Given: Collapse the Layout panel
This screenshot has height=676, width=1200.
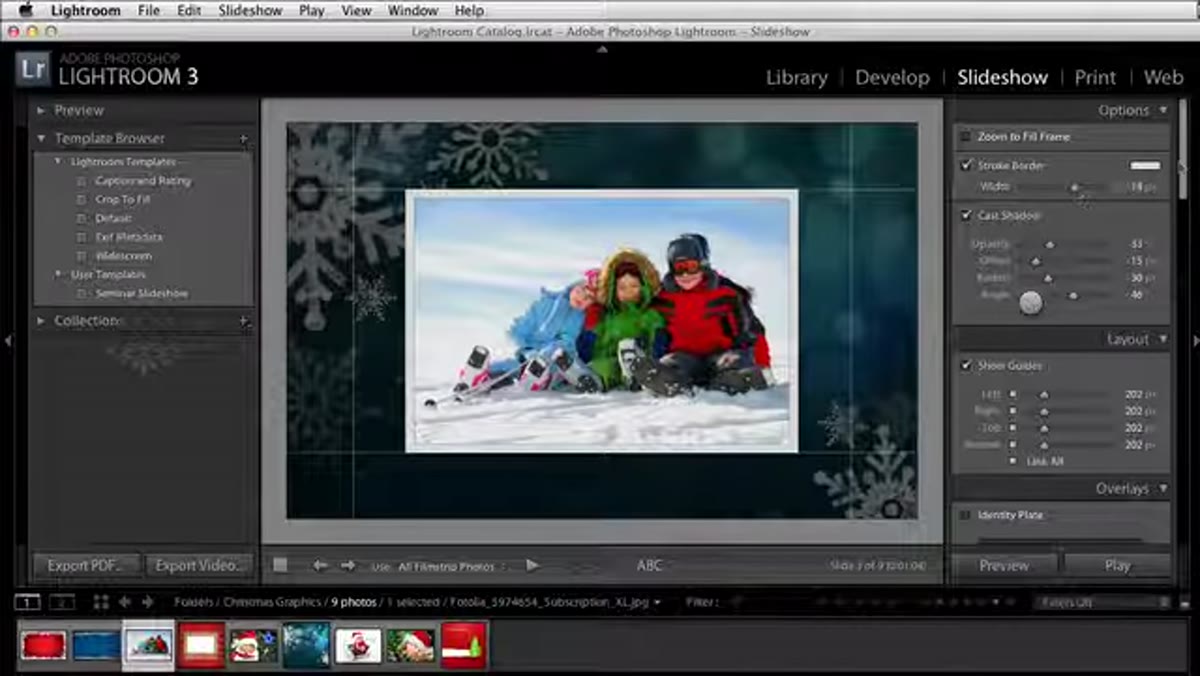Looking at the screenshot, I should click(1163, 339).
